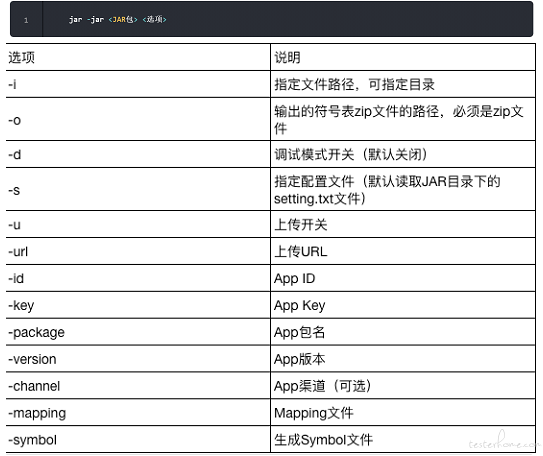The image size is (543, 456).
Task: Click the "上传URL" description cell
Action: tap(403, 251)
